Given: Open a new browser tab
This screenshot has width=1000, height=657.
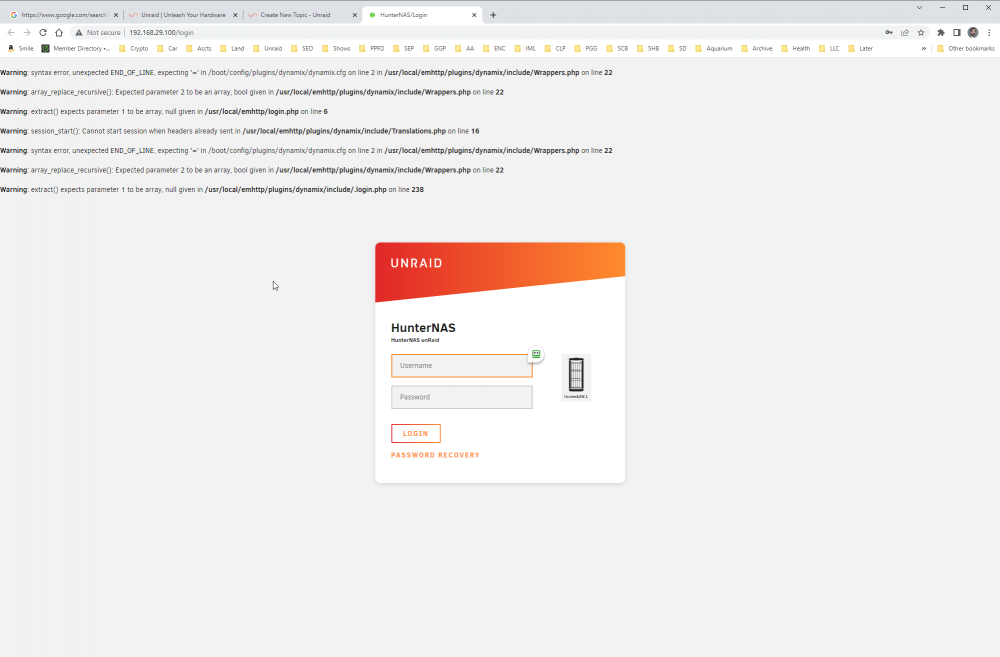Looking at the screenshot, I should [x=493, y=15].
